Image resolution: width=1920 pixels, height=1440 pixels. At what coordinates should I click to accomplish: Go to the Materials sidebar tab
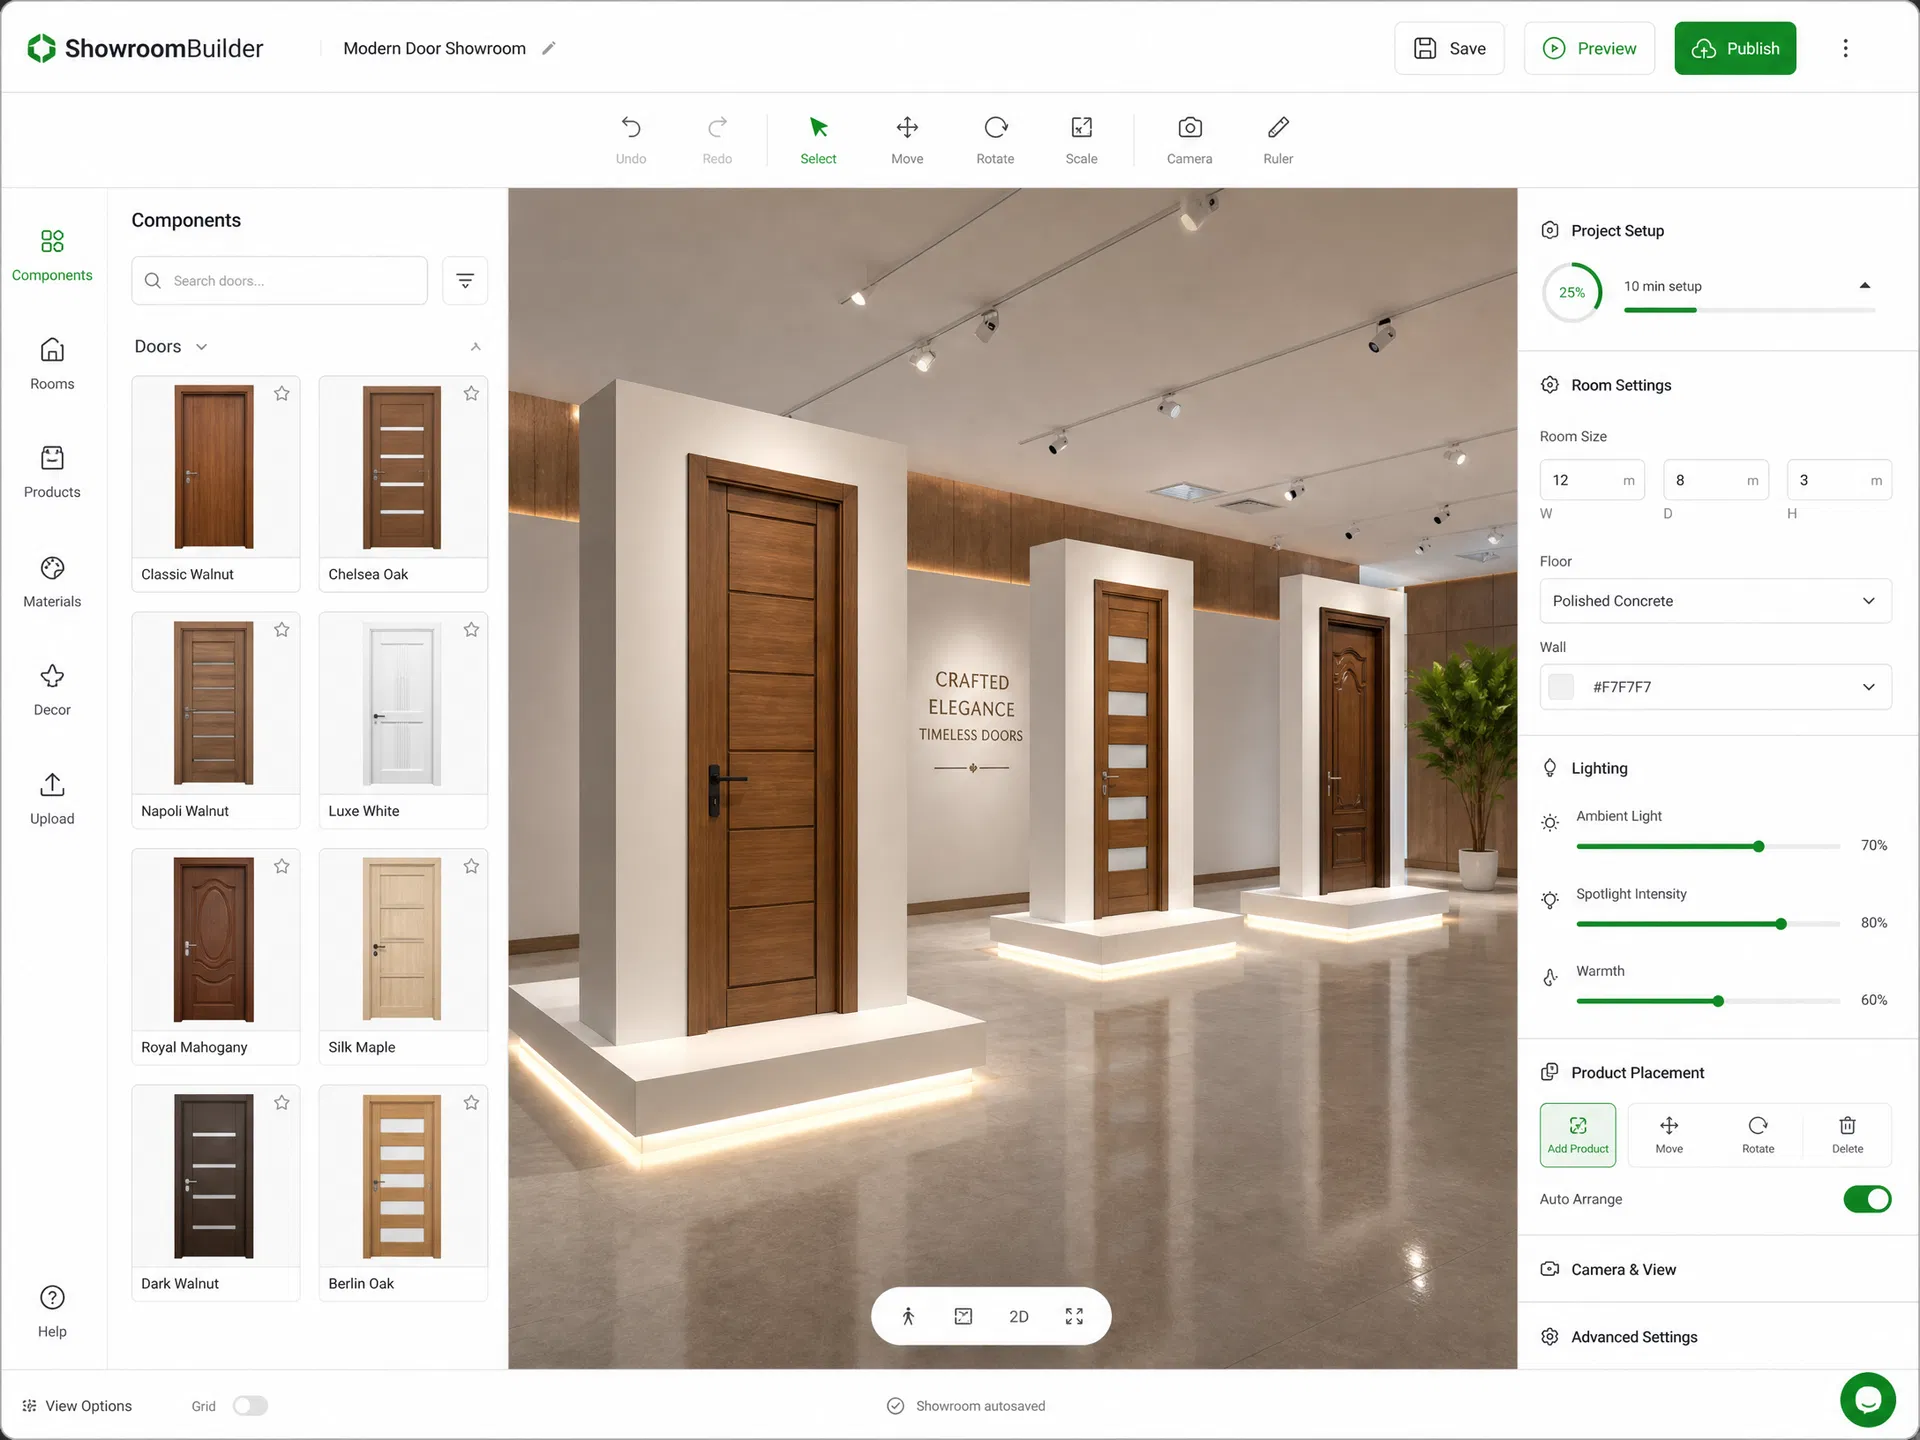pos(52,582)
